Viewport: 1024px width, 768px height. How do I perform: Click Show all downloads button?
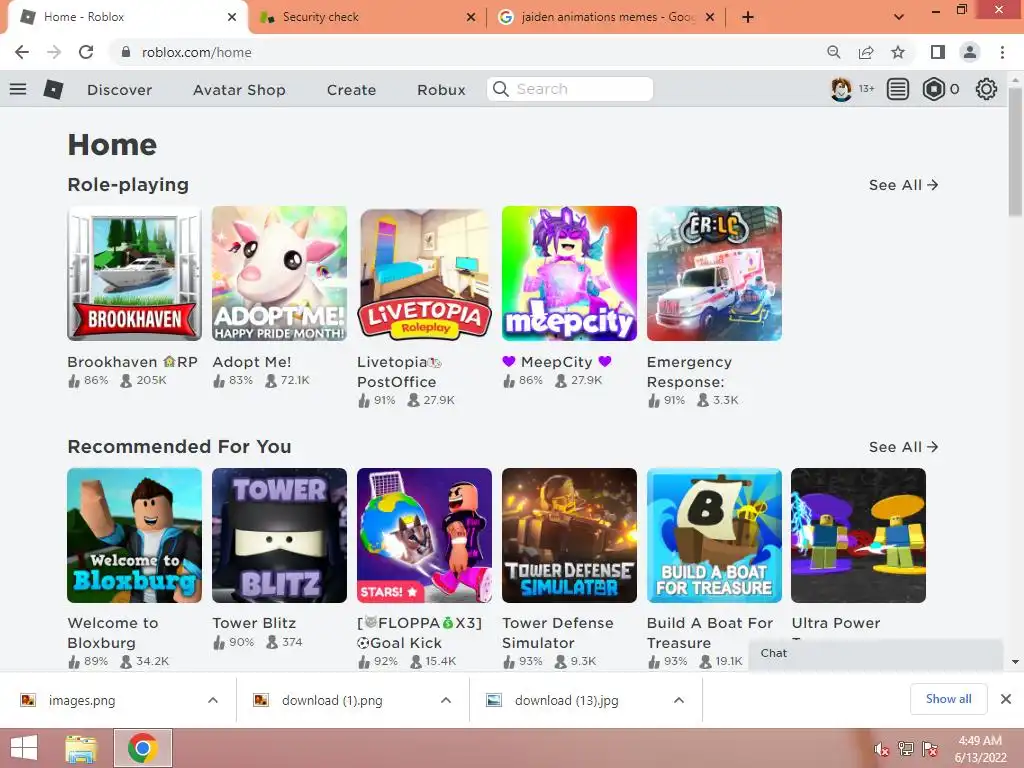[948, 699]
